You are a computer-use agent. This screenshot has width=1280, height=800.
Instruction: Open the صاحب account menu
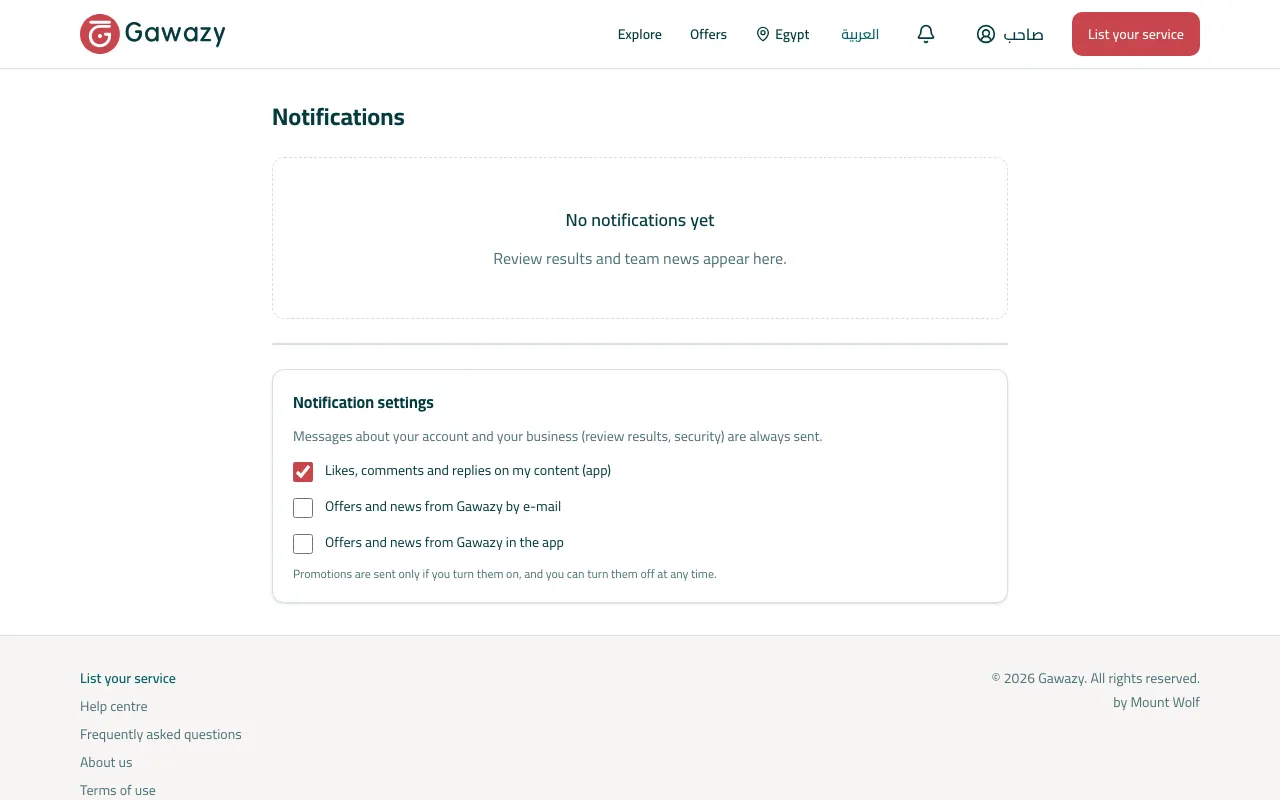(1010, 34)
